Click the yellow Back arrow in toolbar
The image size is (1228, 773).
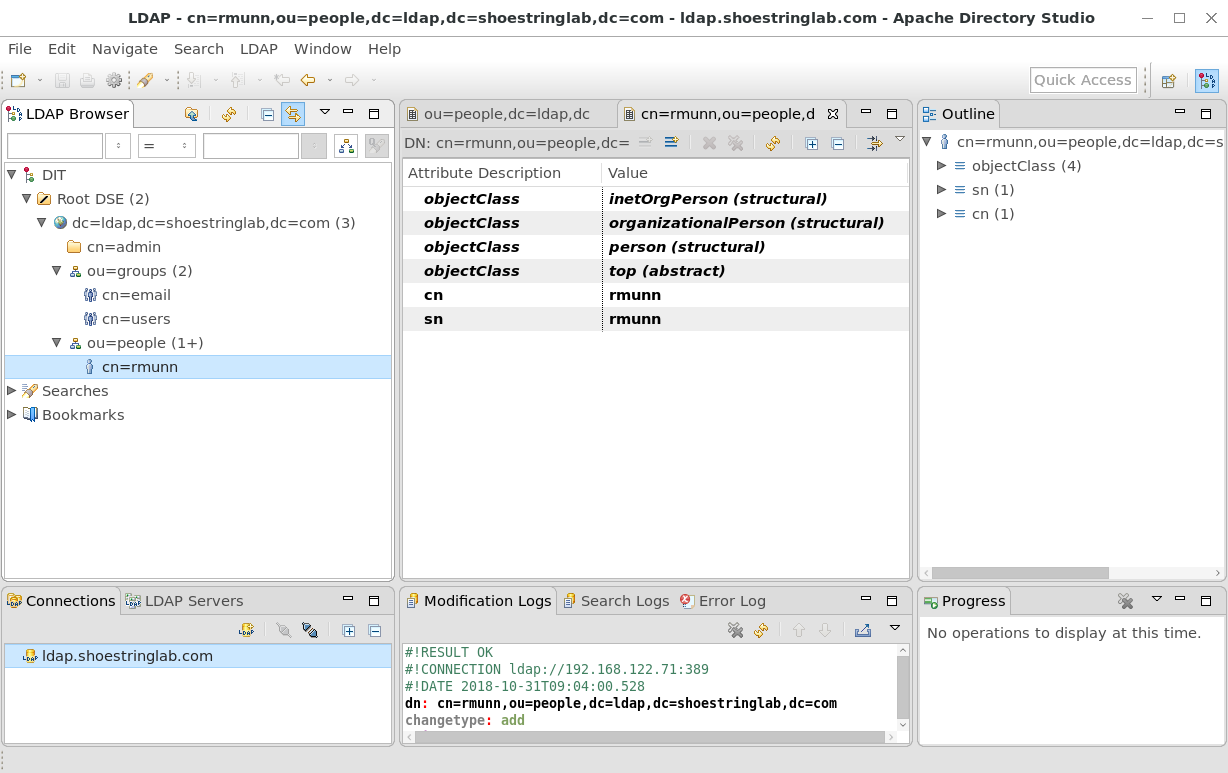tap(308, 80)
